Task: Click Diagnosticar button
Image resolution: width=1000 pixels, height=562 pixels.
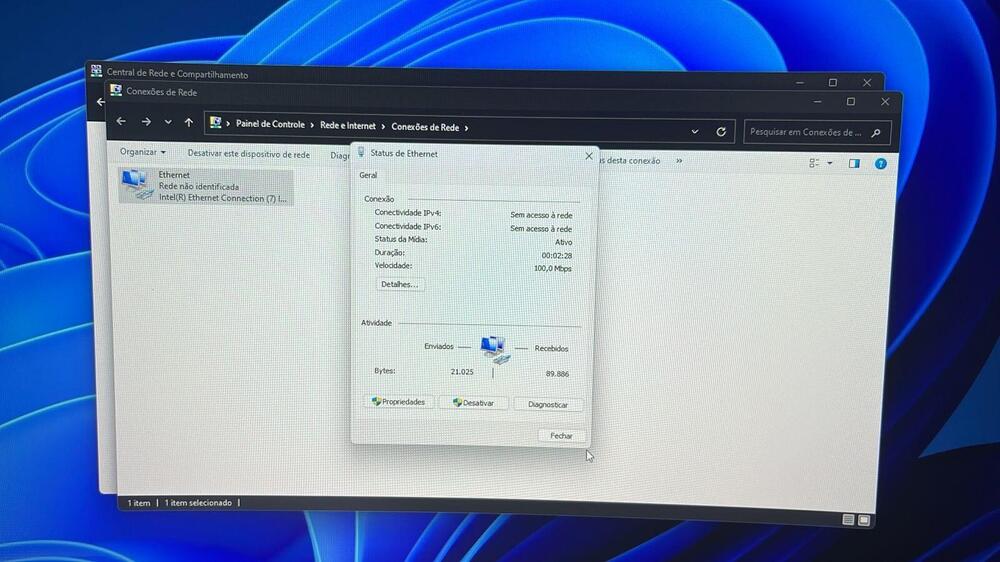Action: click(548, 404)
